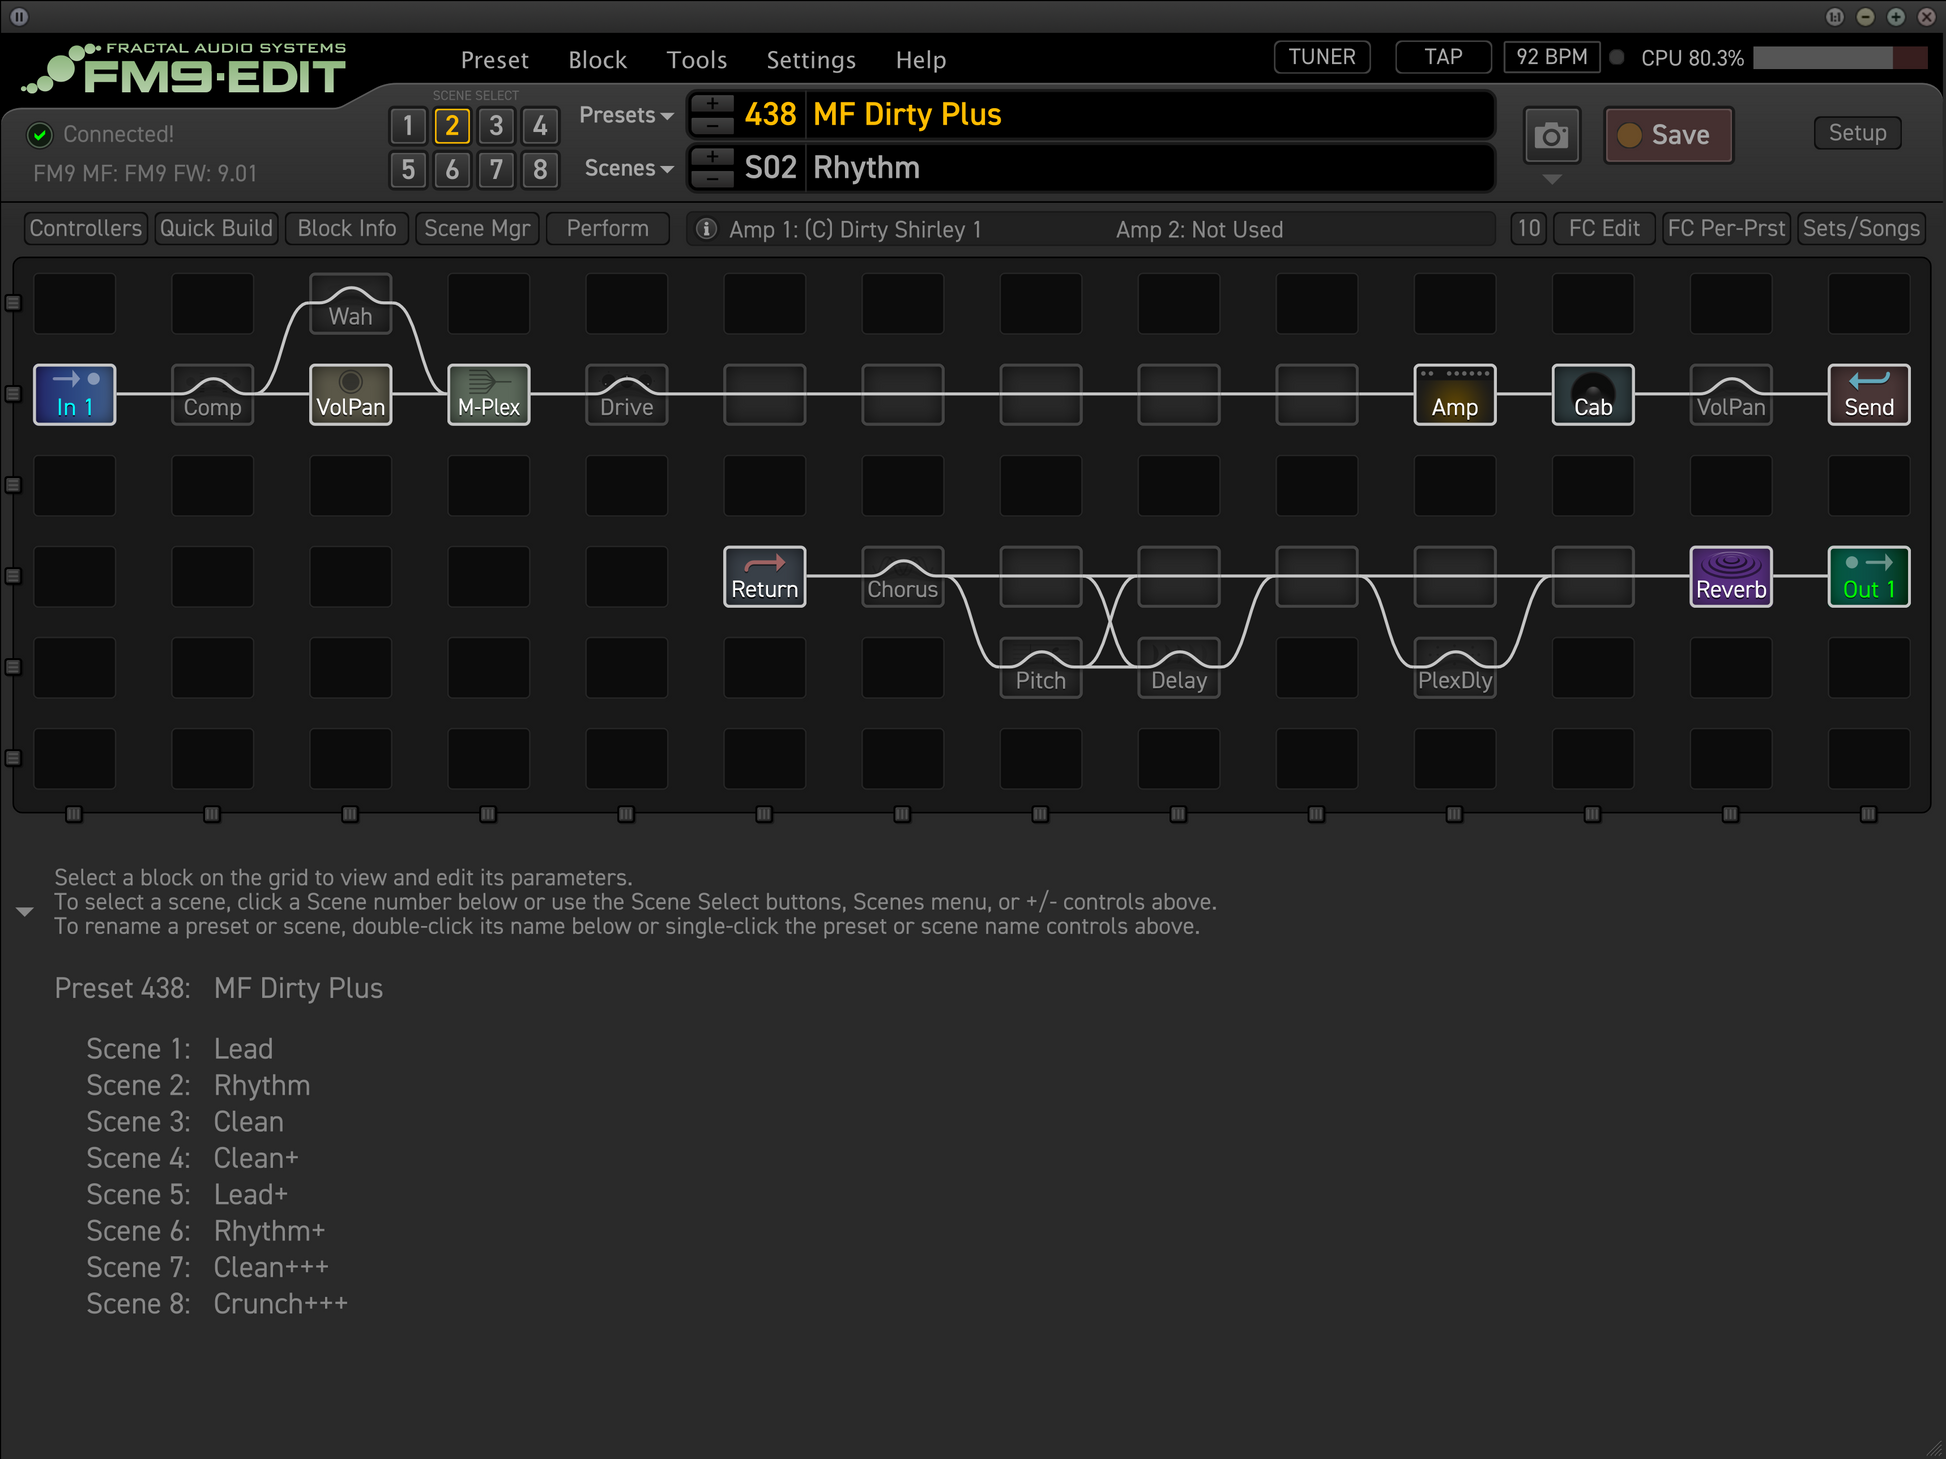Activate scene 8 button
This screenshot has width=1946, height=1459.
point(540,169)
